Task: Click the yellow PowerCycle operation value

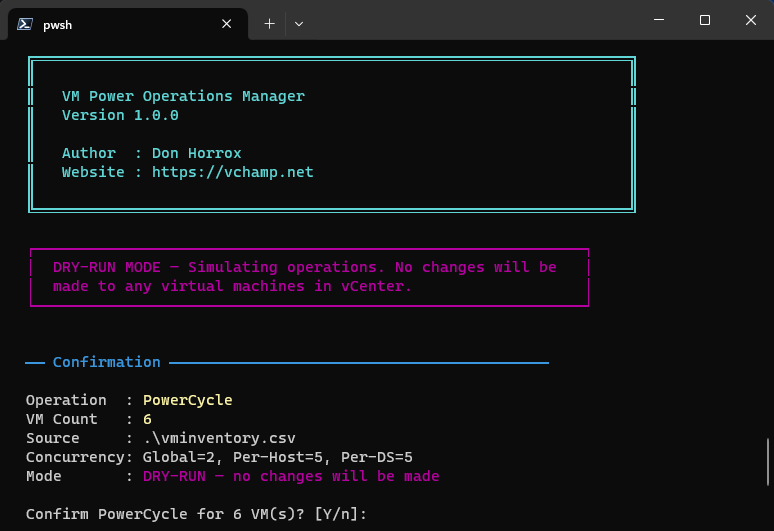Action: (x=187, y=400)
